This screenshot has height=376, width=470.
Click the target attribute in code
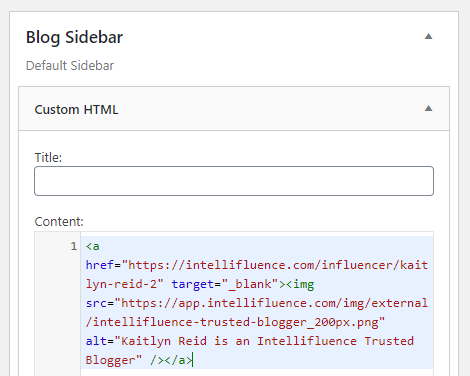tap(193, 284)
